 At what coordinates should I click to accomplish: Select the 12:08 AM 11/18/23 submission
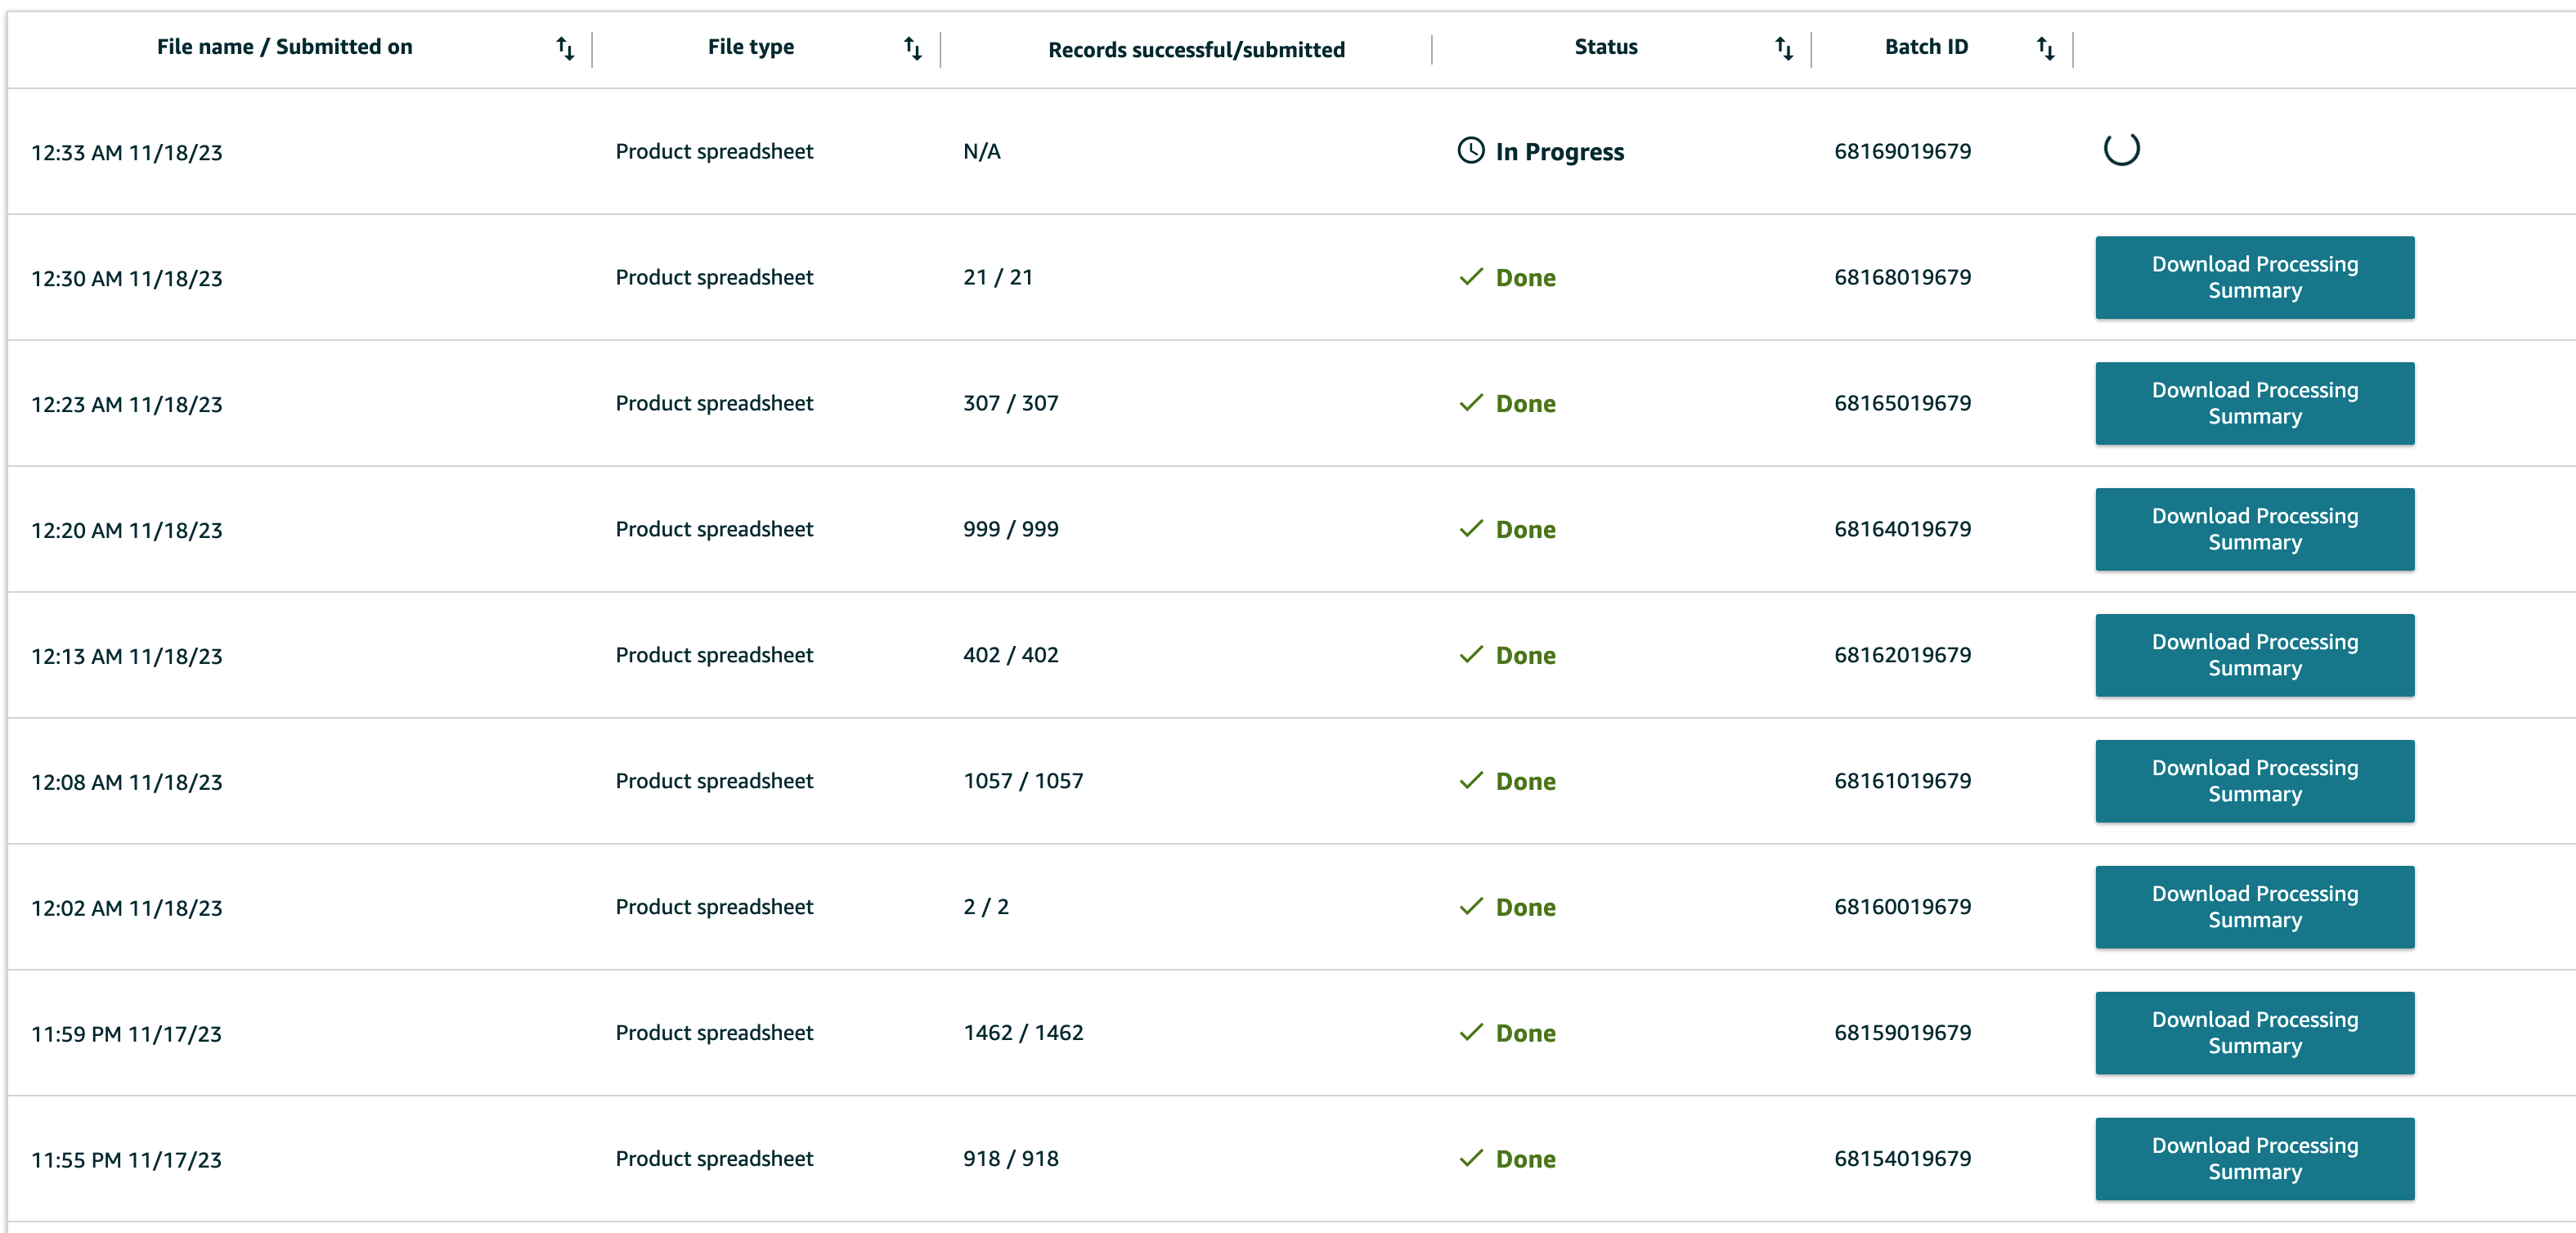point(126,783)
